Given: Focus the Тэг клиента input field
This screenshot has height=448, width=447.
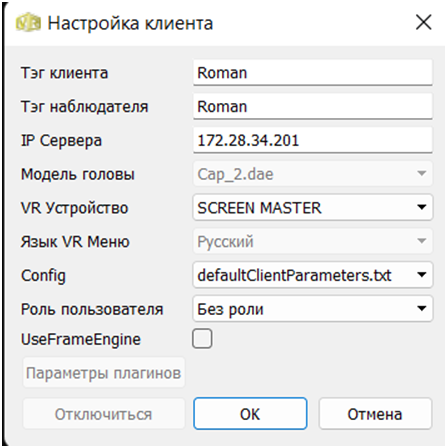Looking at the screenshot, I should click(x=313, y=73).
